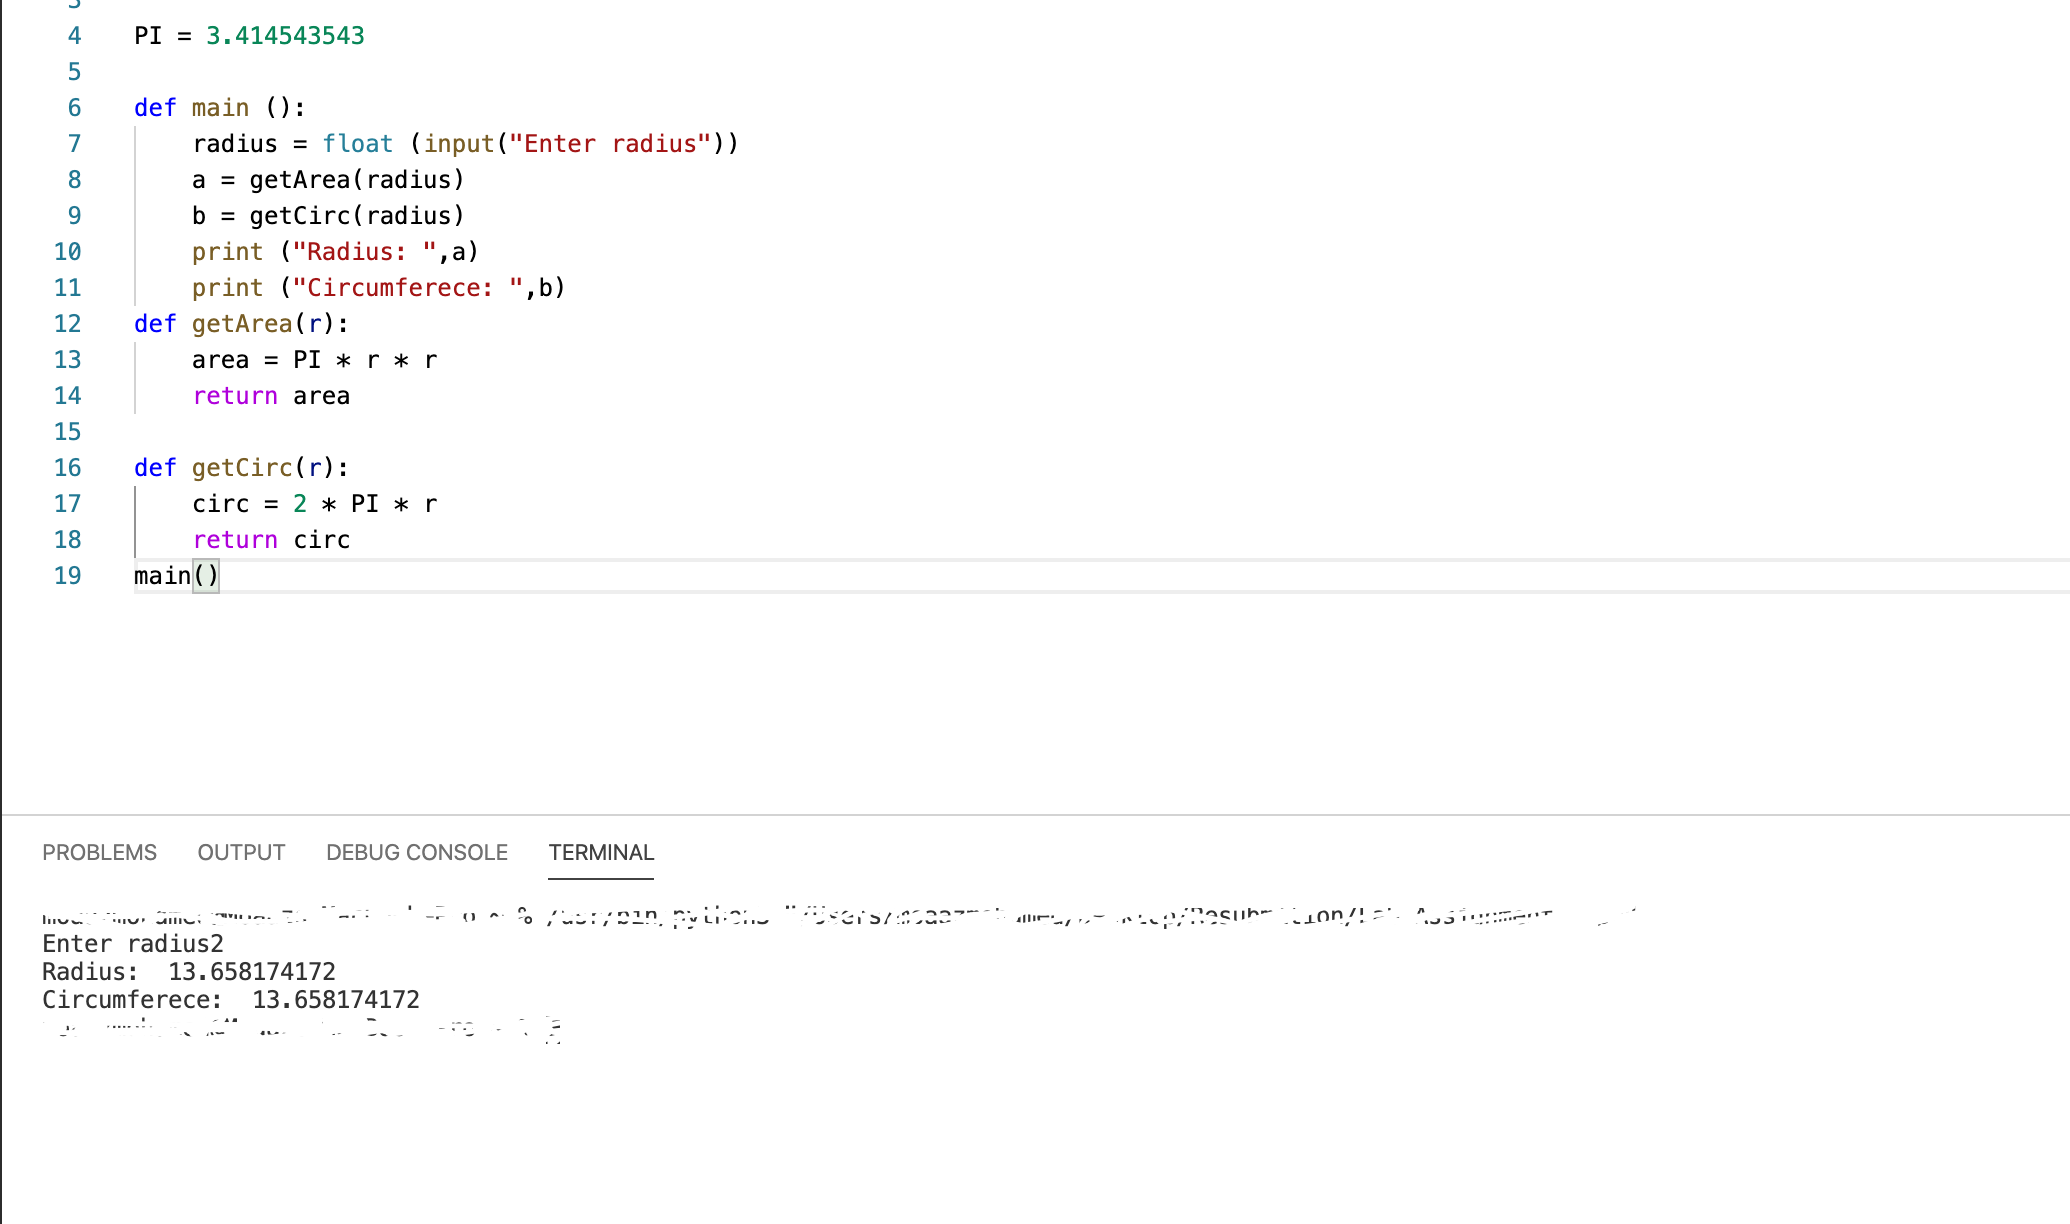Click 'def getCirc(r):' definition
This screenshot has width=2070, height=1224.
242,468
